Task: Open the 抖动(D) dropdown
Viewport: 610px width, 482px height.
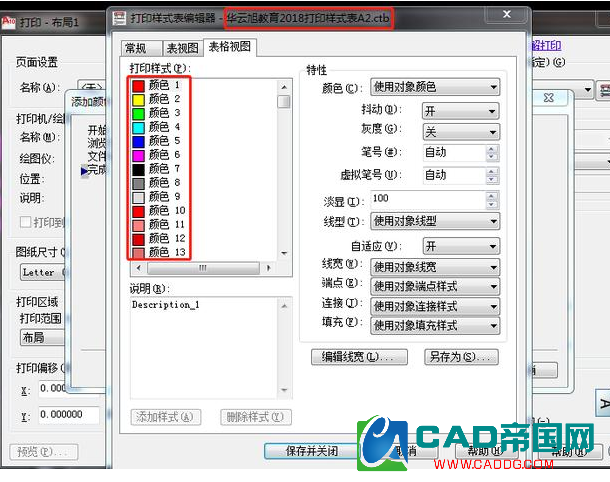Action: tap(461, 111)
